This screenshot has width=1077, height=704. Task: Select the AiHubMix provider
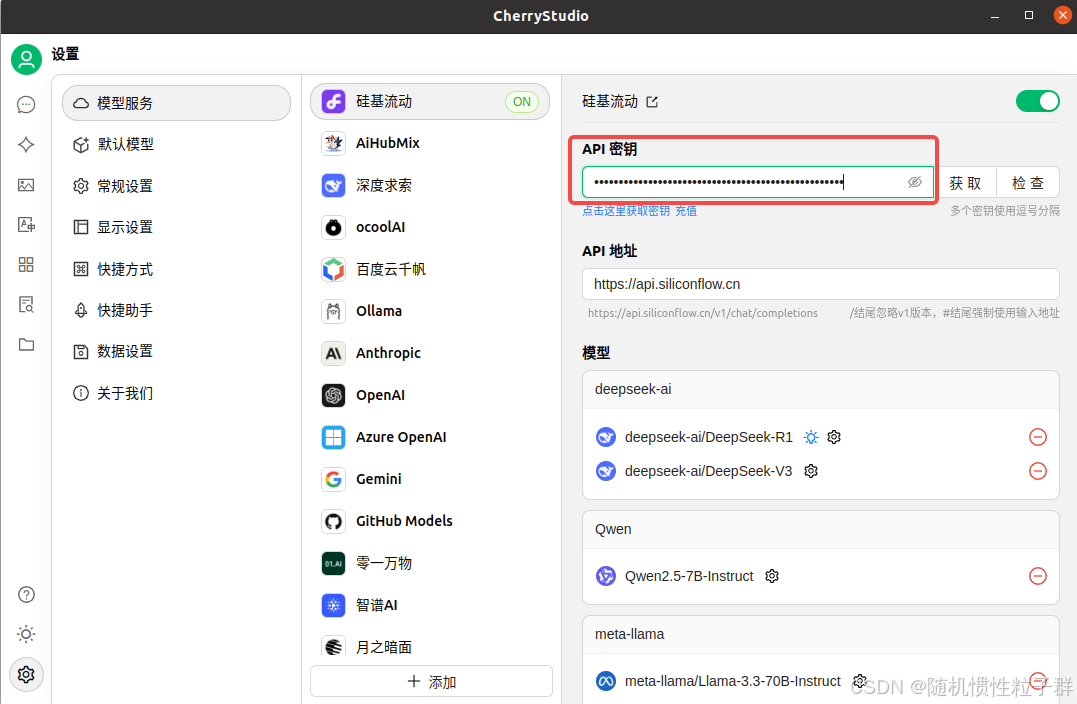(x=430, y=143)
